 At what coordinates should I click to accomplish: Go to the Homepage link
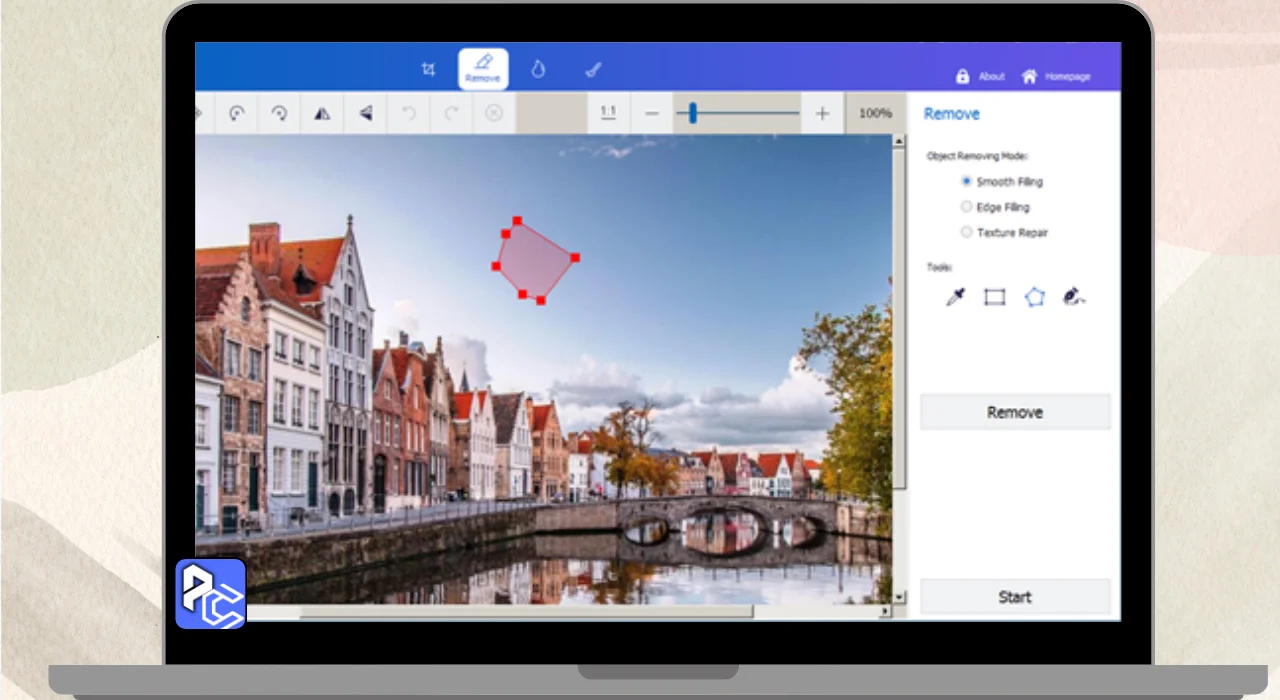tap(1056, 76)
